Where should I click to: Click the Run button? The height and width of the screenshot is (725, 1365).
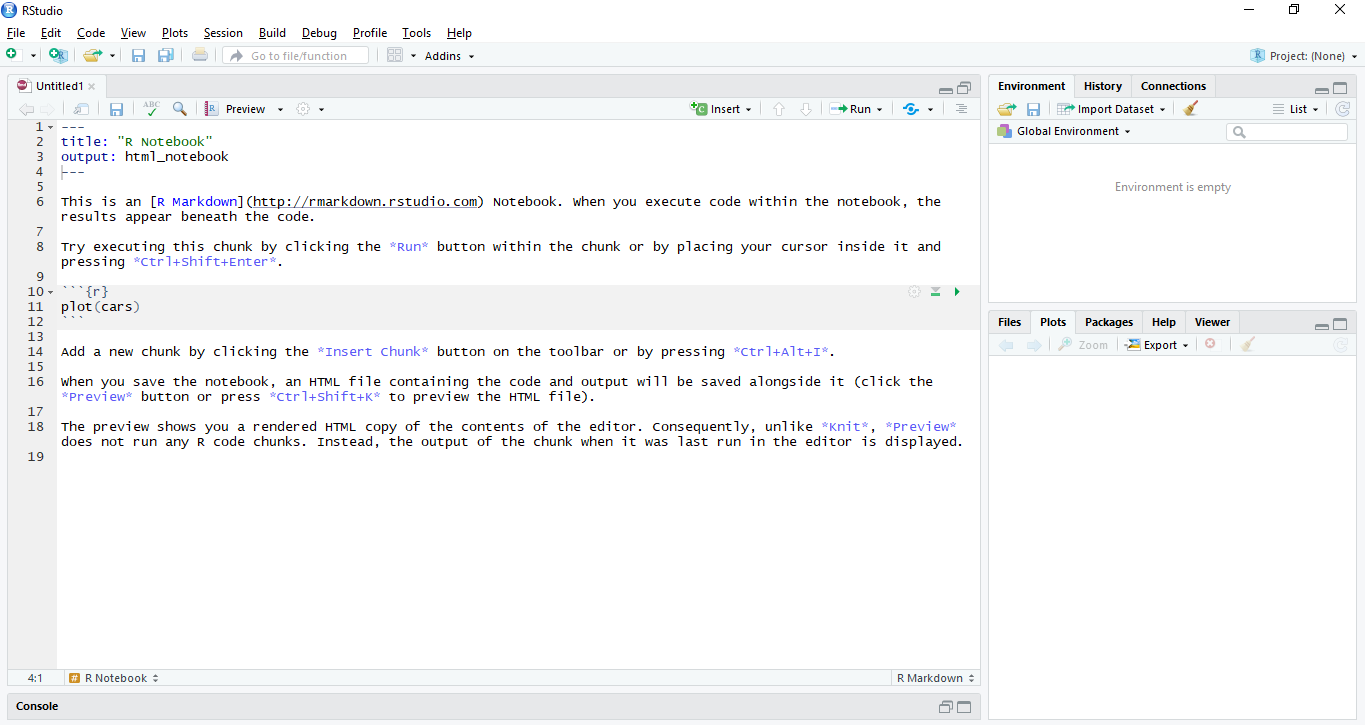coord(850,109)
